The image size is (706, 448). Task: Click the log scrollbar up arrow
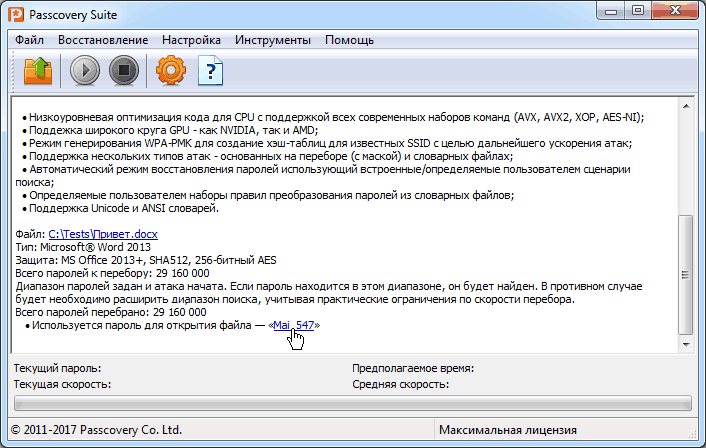686,106
